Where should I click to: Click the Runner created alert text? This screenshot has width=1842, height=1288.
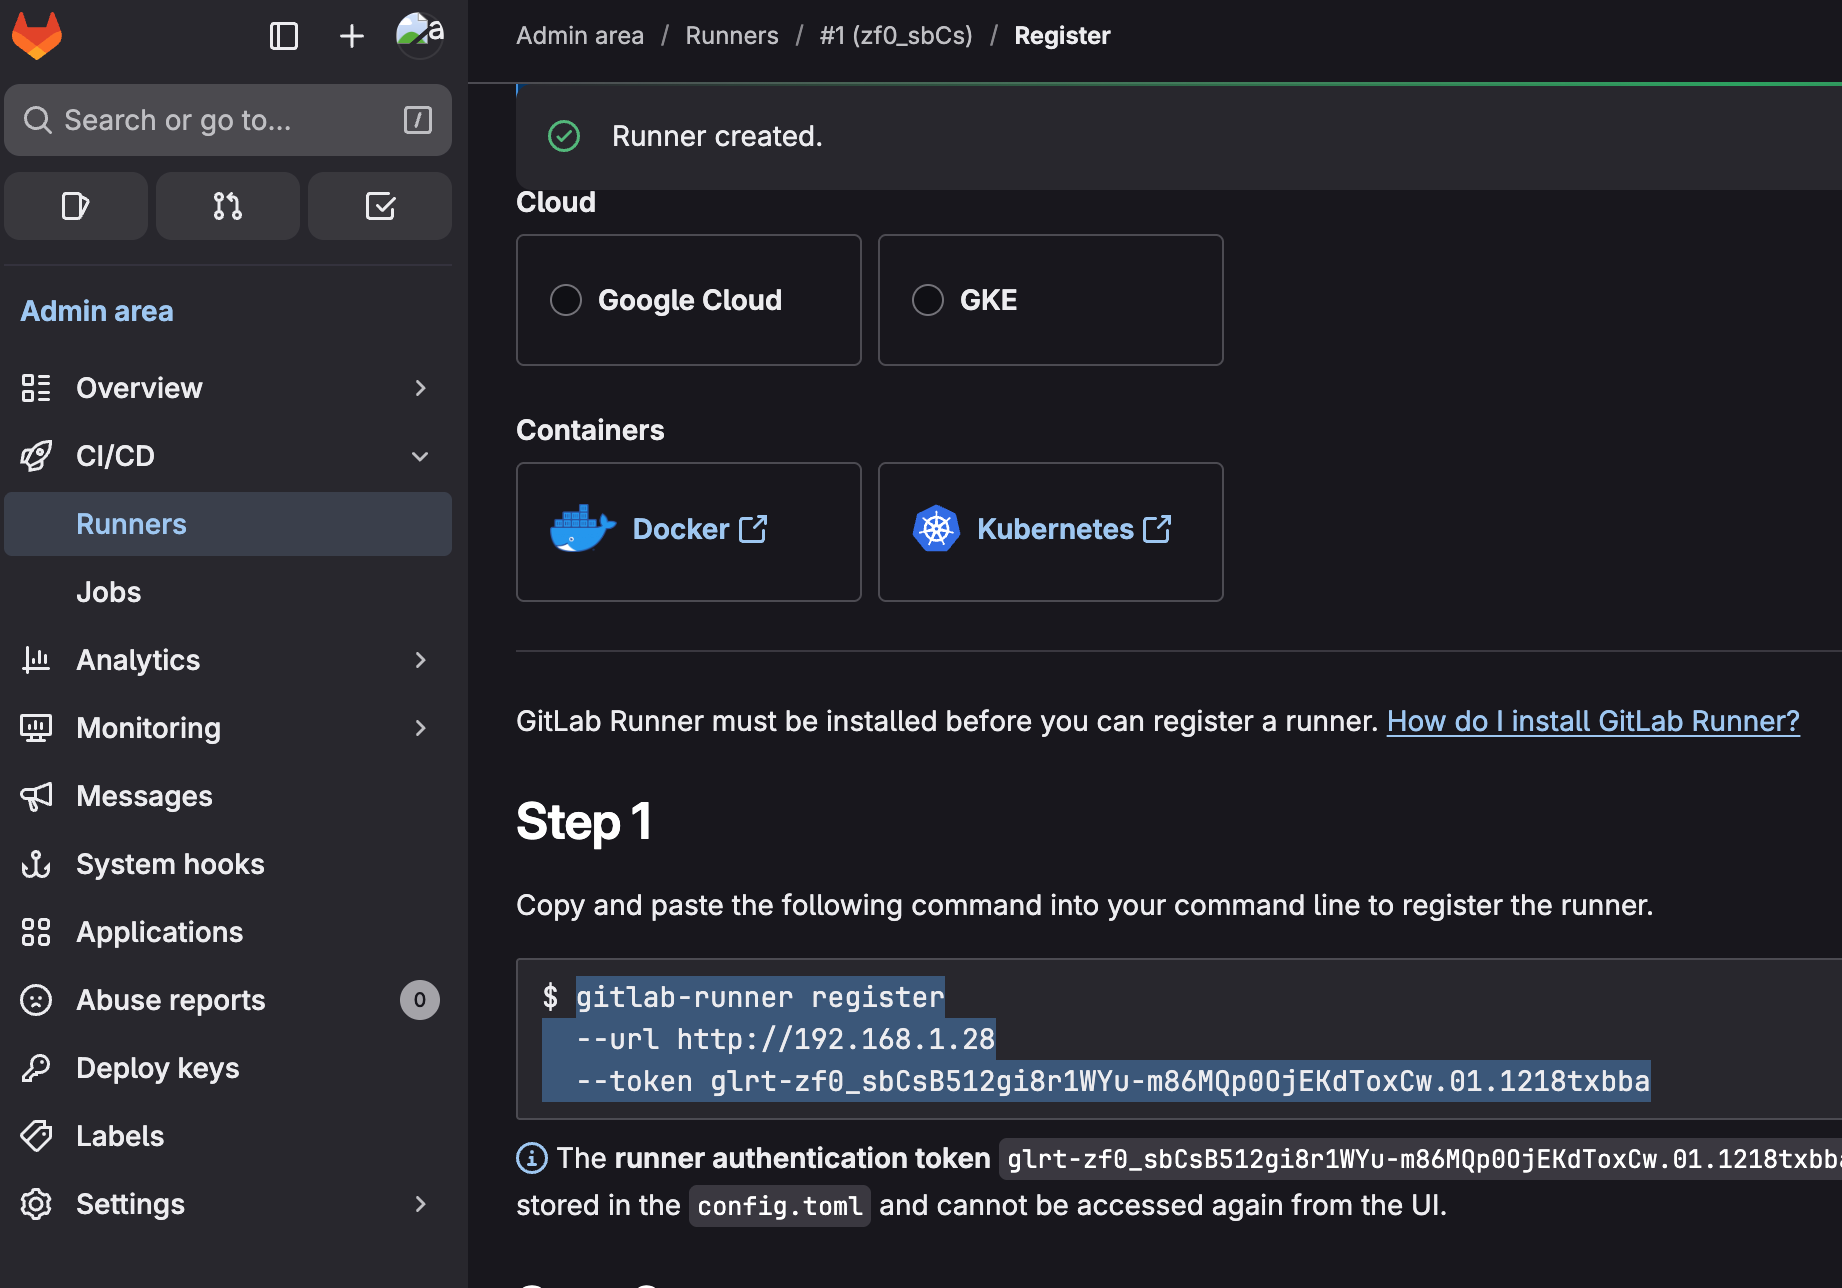717,136
